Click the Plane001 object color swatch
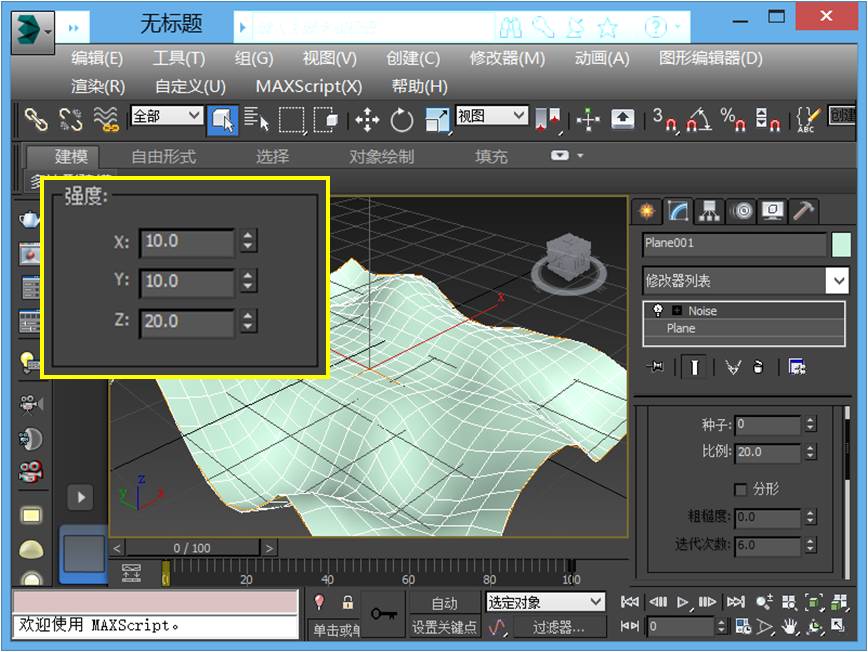The width and height of the screenshot is (868, 652). (x=841, y=244)
